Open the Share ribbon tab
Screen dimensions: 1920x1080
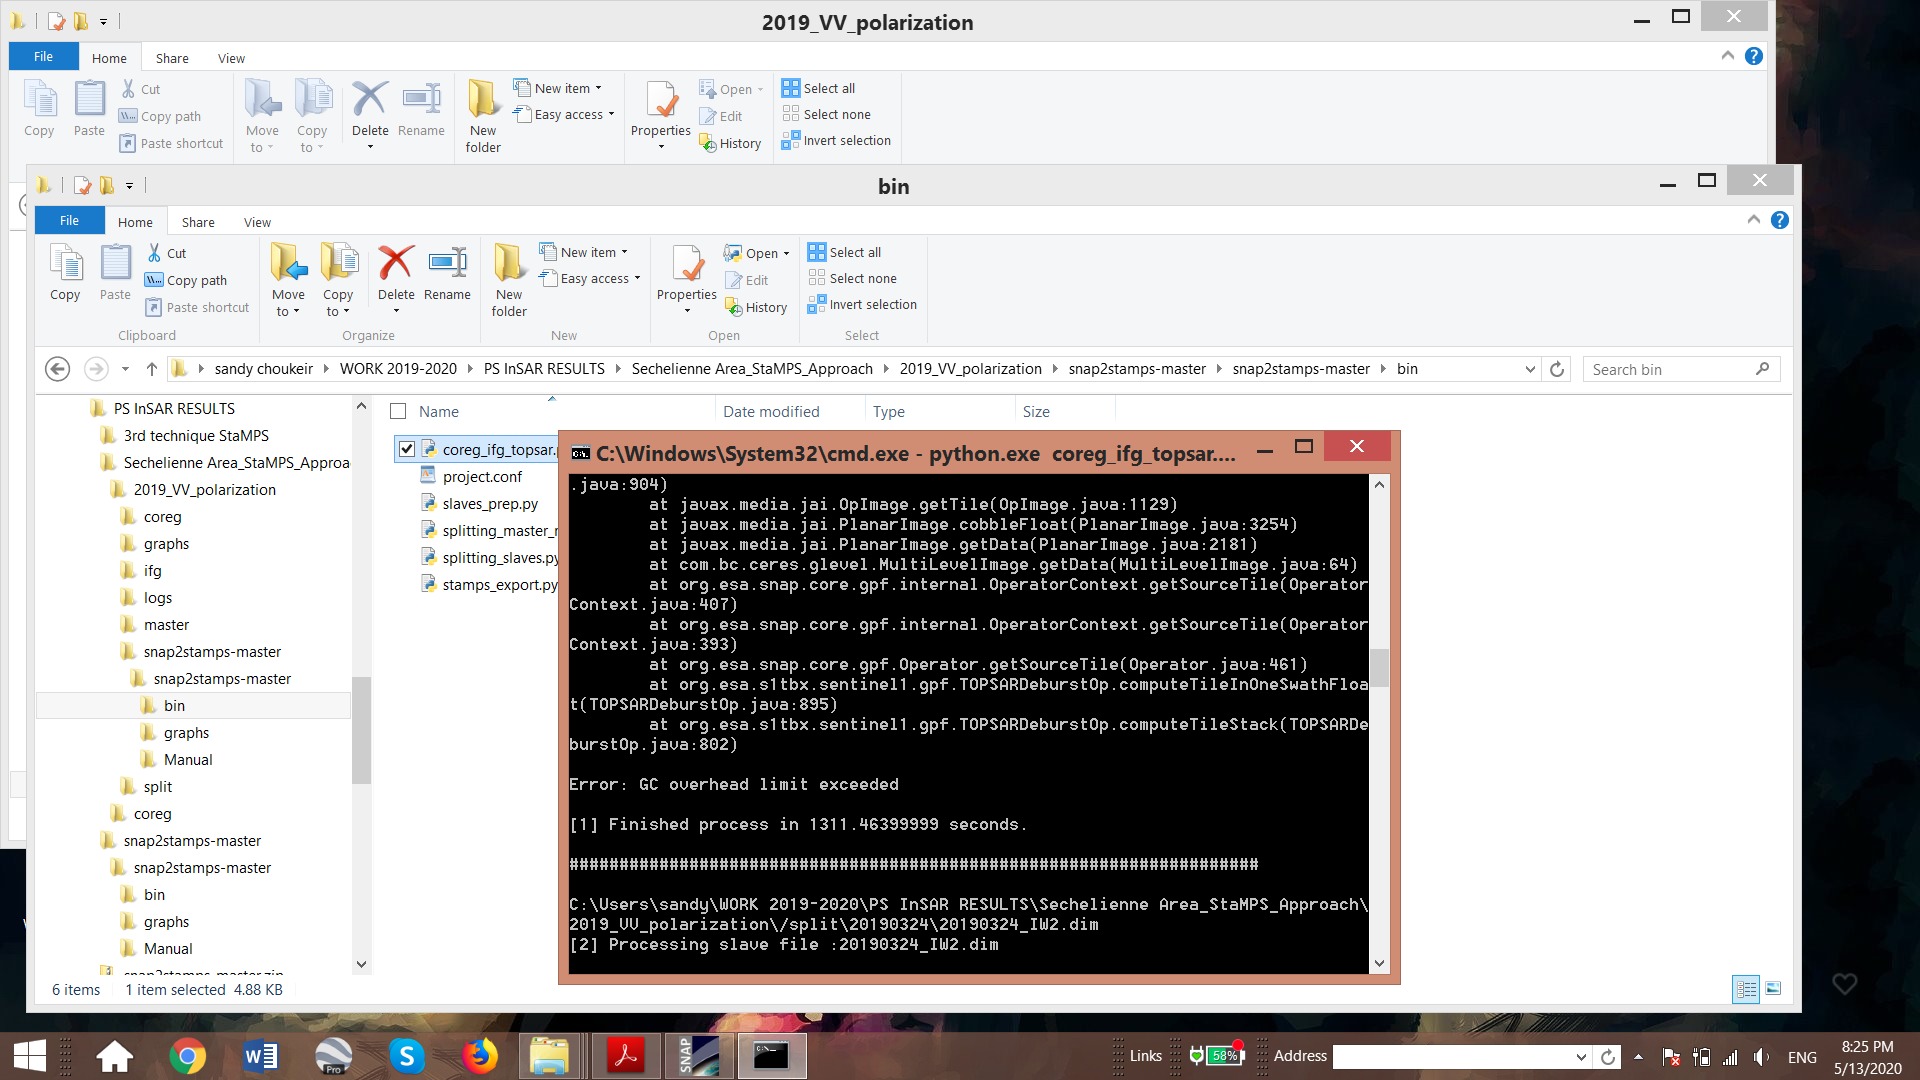(198, 222)
